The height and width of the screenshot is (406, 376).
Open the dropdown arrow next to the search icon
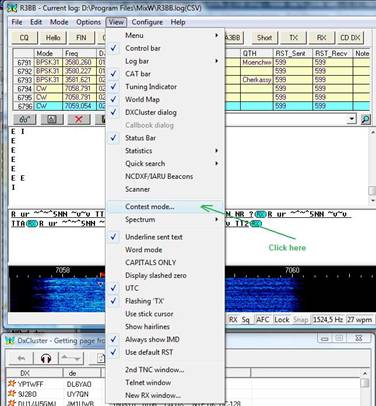351,119
